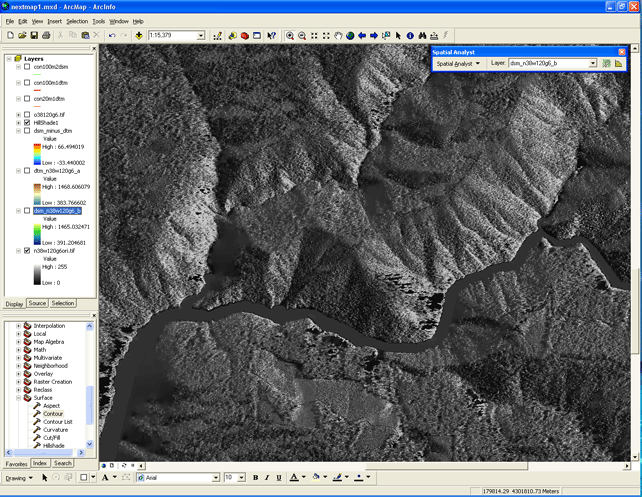Open the Arial font name dropdown
642x497 pixels.
[216, 478]
